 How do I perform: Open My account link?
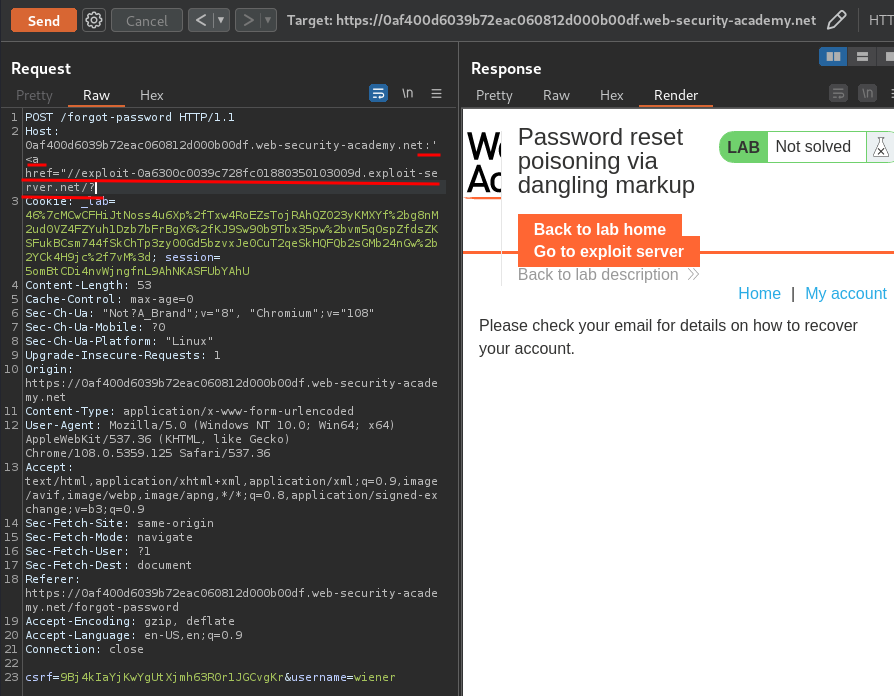(846, 294)
